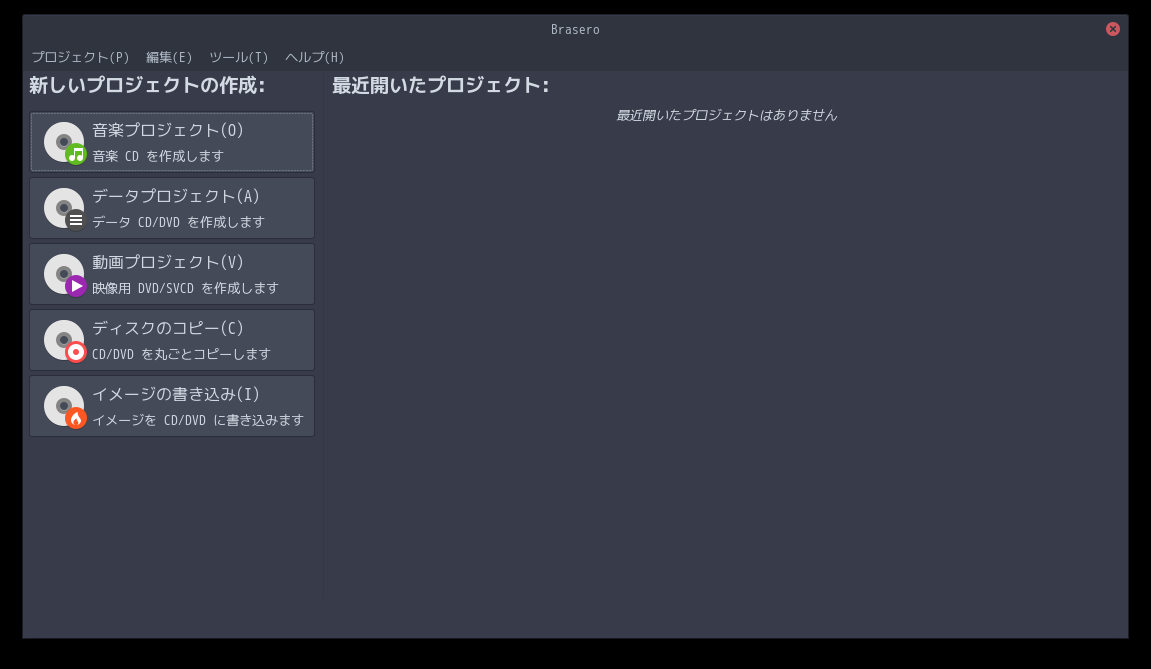The height and width of the screenshot is (669, 1151).
Task: Open the ヘルプ(H) menu
Action: [314, 57]
